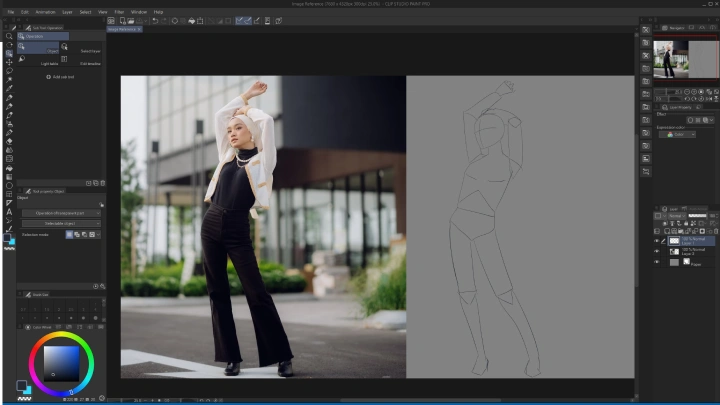Choose the Edit timeline sub tool
This screenshot has width=720, height=405.
(82, 60)
